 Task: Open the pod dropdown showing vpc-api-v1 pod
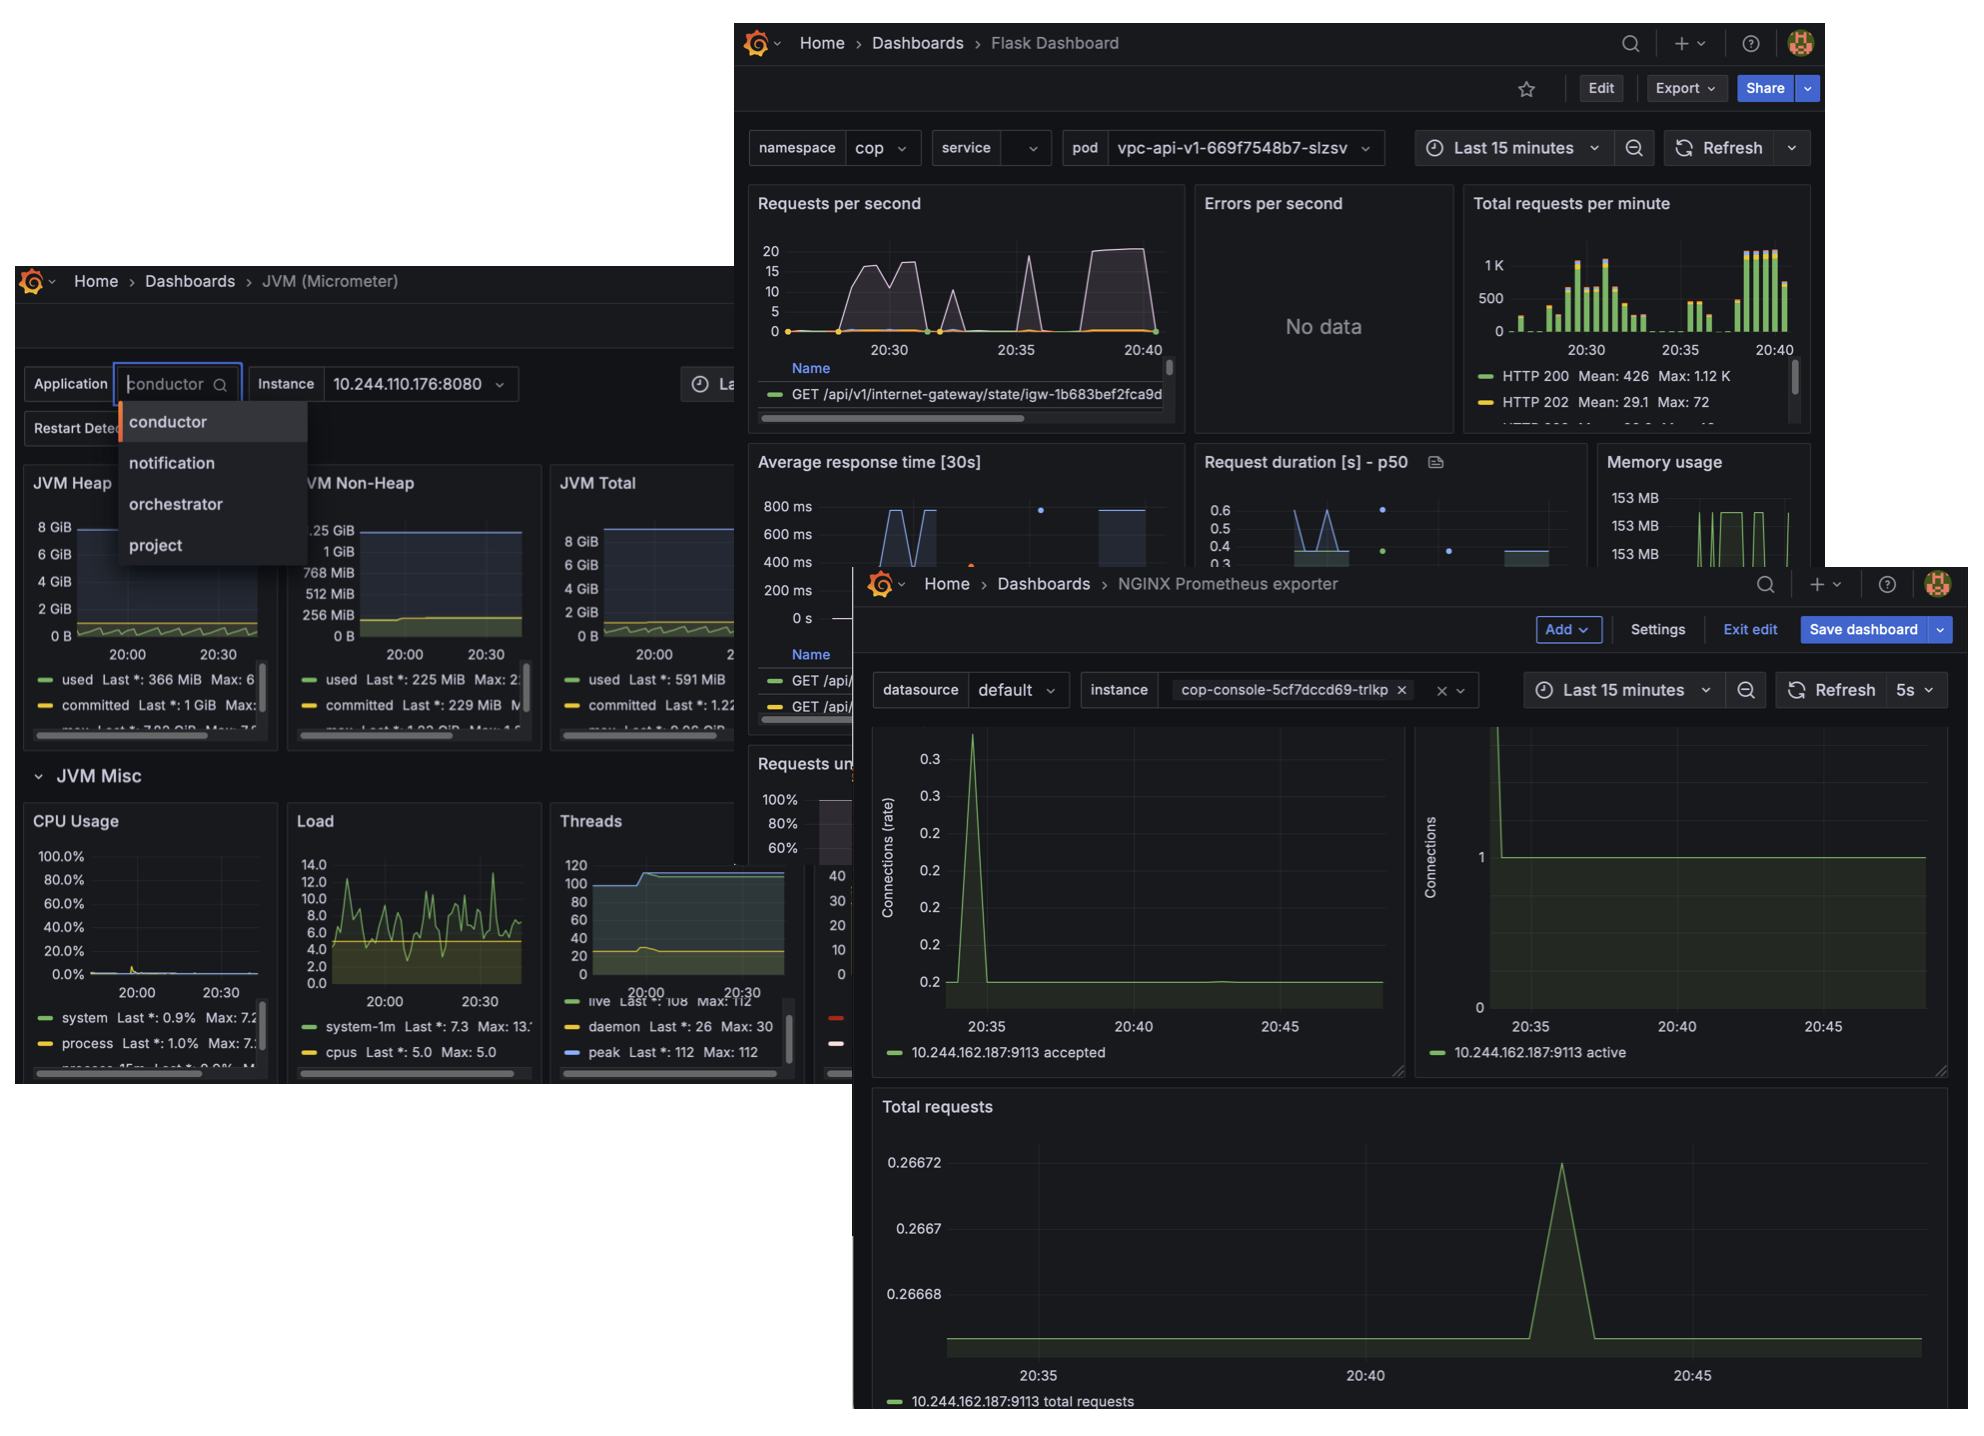(x=1240, y=148)
